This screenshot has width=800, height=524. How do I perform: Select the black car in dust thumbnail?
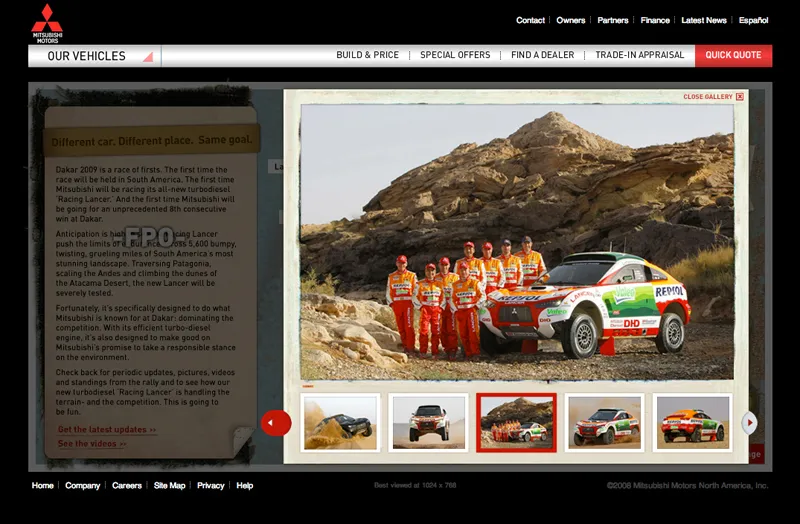[x=340, y=422]
